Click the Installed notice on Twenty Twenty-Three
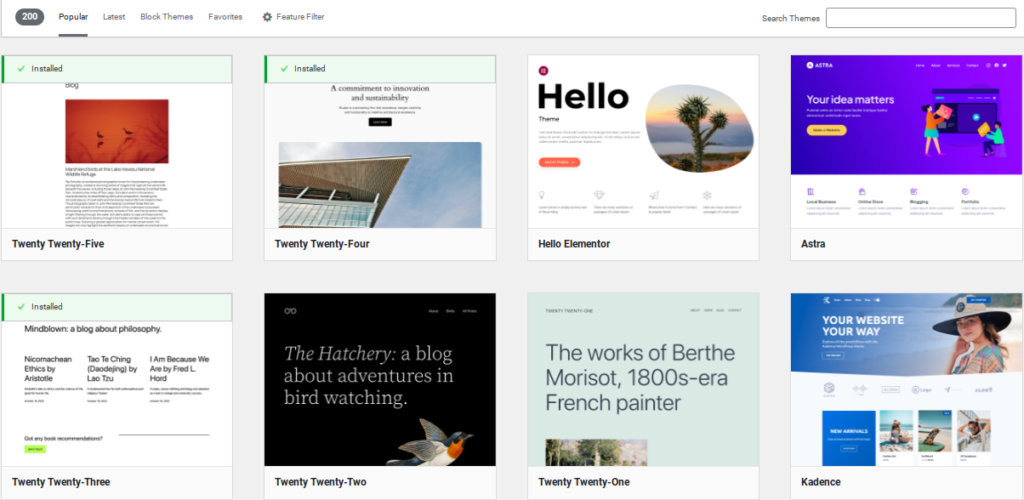1024x500 pixels. click(x=117, y=307)
